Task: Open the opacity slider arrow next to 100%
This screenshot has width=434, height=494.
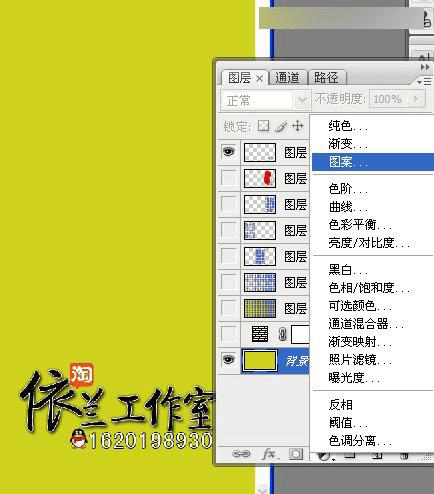Action: (x=415, y=99)
